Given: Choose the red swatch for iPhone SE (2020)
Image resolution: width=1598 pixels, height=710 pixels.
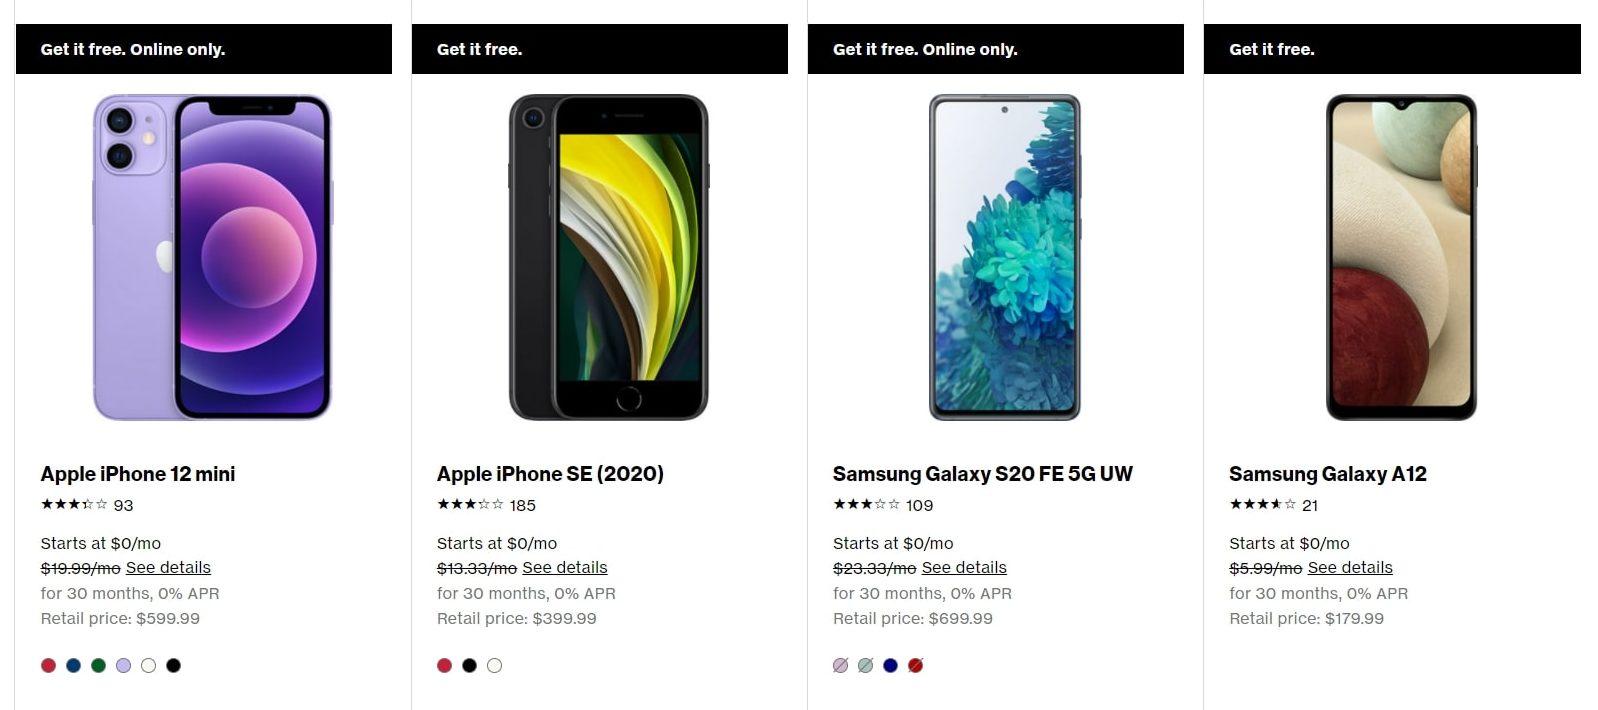Looking at the screenshot, I should 444,664.
